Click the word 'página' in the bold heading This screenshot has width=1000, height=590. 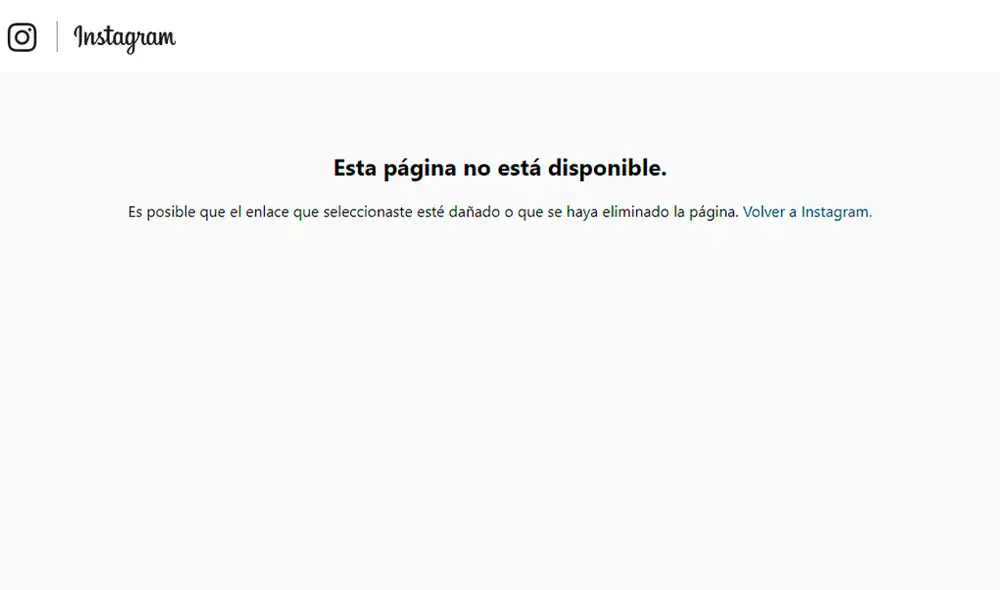tap(419, 169)
